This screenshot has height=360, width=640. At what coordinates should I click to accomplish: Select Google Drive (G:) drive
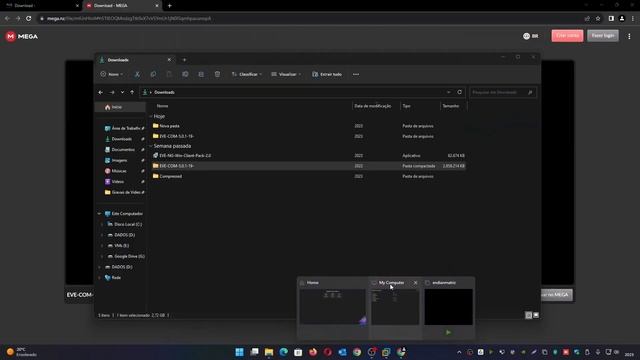pos(126,256)
